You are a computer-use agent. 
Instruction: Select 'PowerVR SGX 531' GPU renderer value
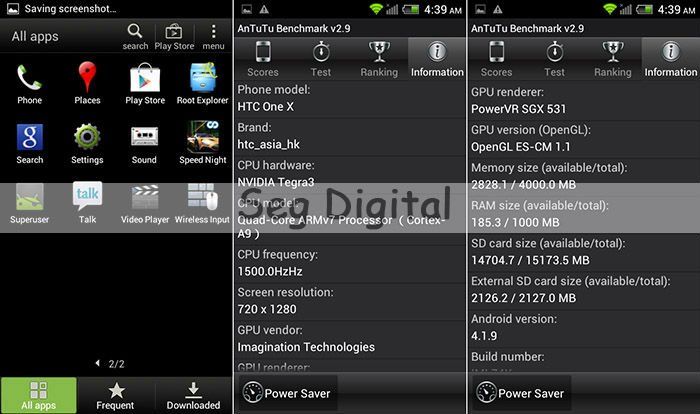518,109
